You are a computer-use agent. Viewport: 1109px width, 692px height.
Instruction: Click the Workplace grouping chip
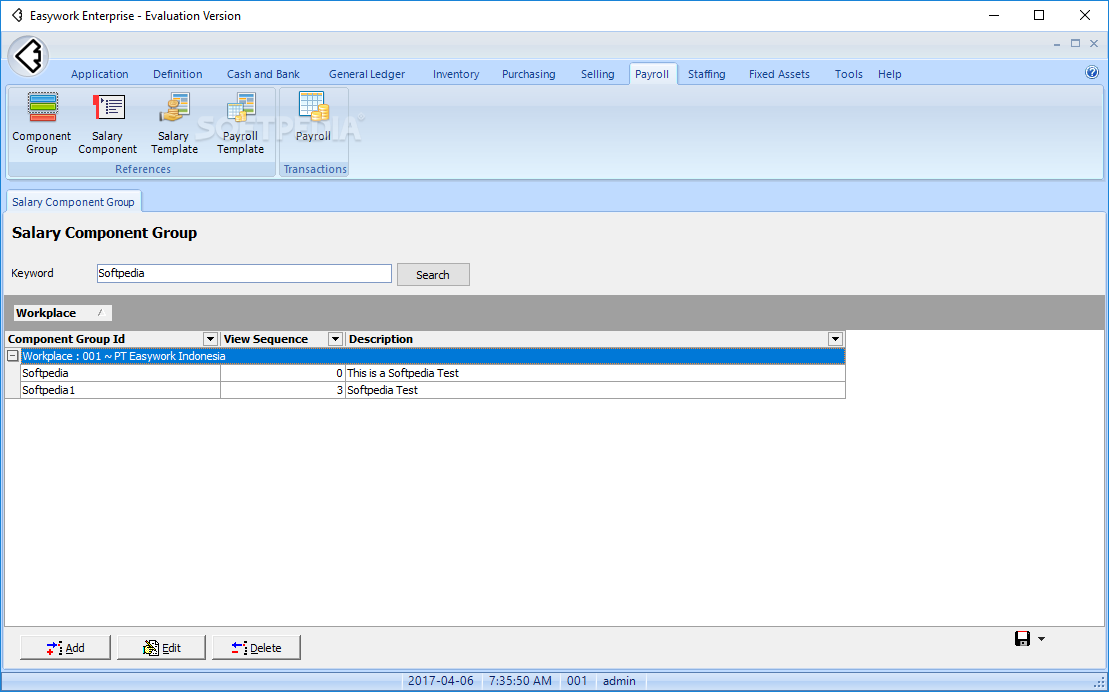click(x=63, y=313)
